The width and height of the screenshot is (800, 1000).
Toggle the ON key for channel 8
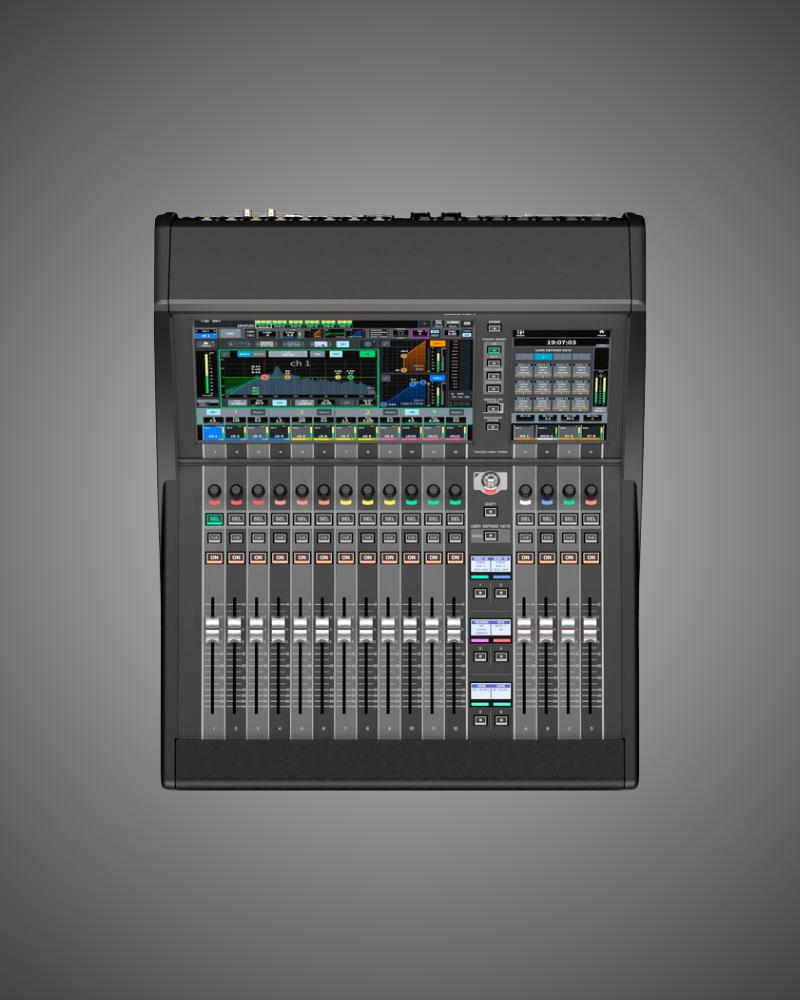click(x=367, y=557)
